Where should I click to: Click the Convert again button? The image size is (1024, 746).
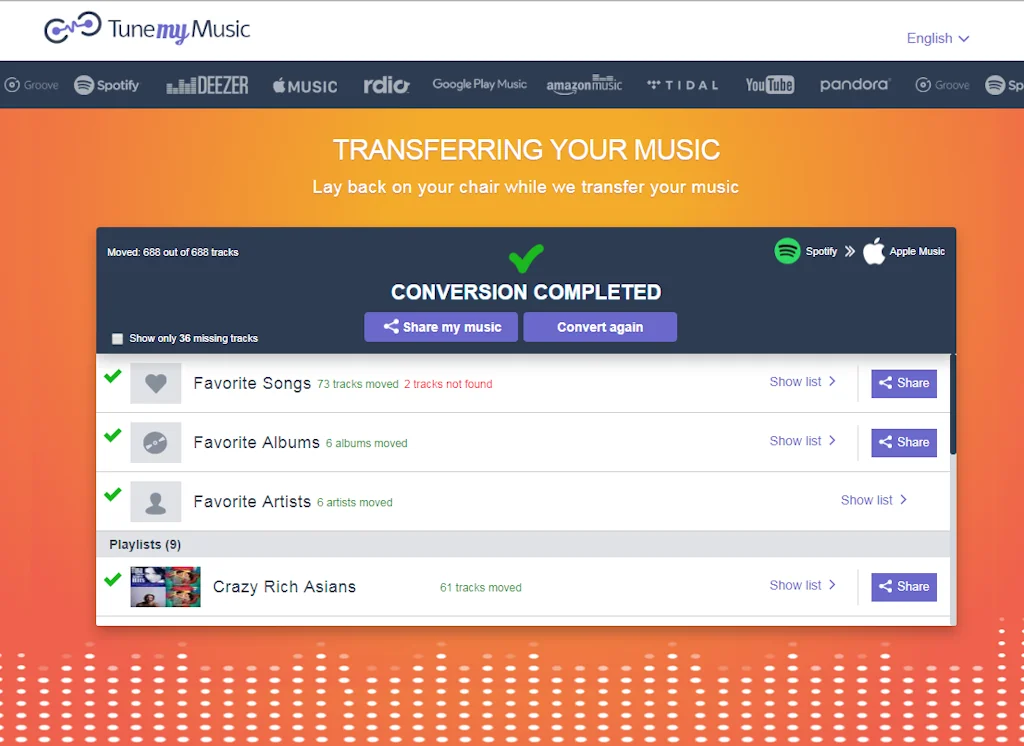600,327
